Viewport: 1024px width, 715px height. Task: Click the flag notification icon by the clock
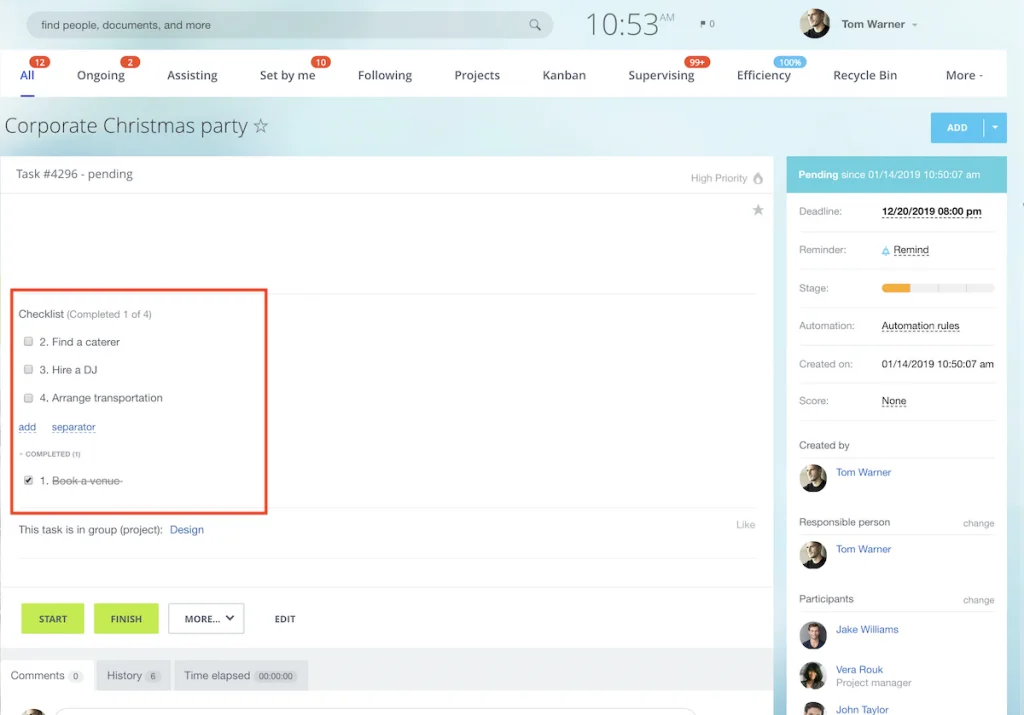(x=704, y=24)
